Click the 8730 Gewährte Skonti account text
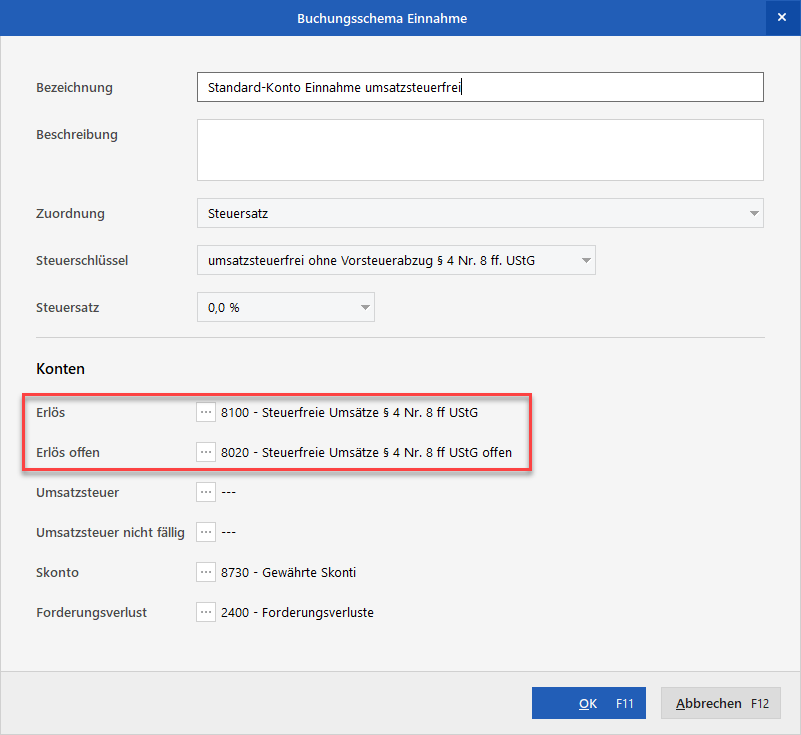 289,572
